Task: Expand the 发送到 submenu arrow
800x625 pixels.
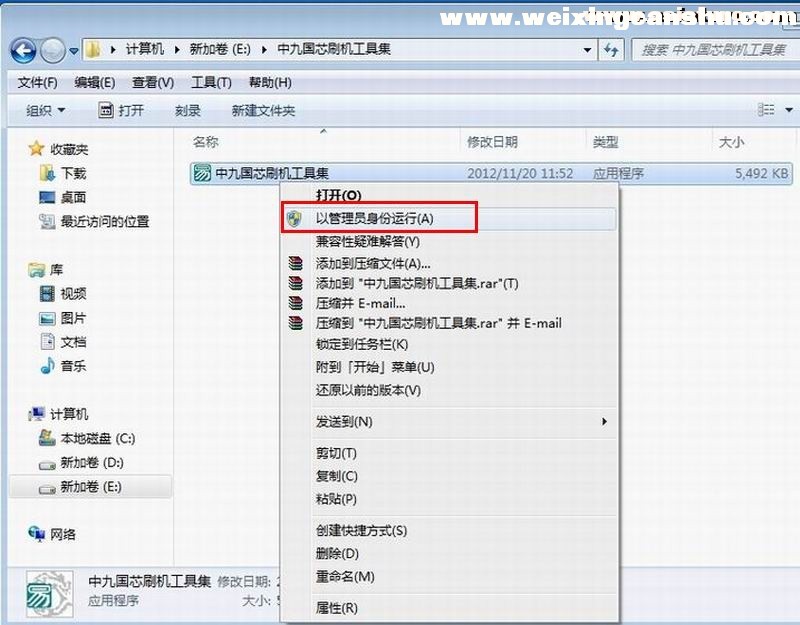Action: 604,422
